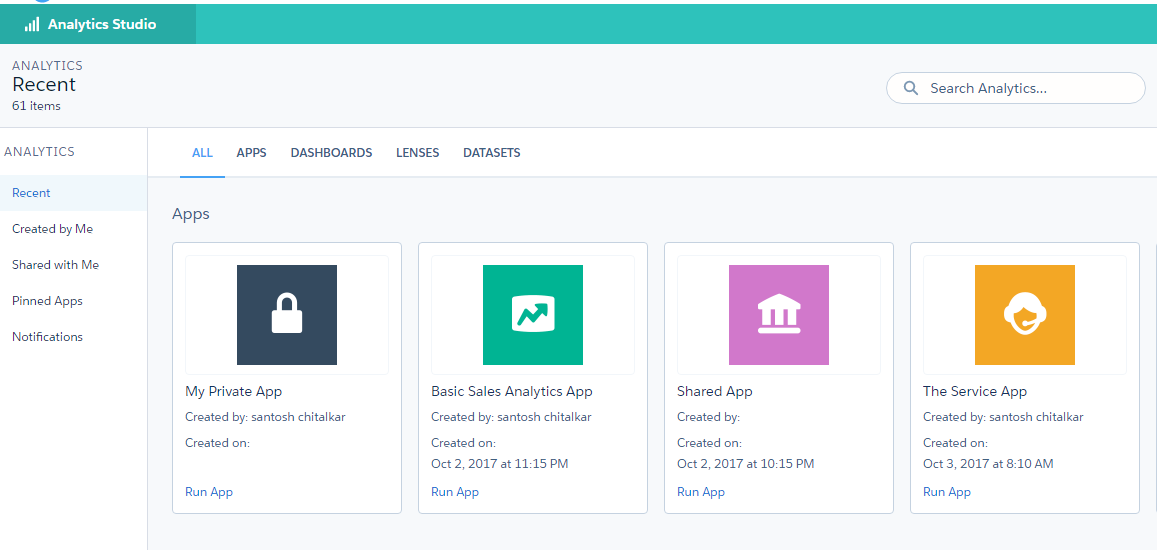The width and height of the screenshot is (1157, 550).
Task: Open Basic Sales Analytics chart icon
Action: tap(533, 315)
